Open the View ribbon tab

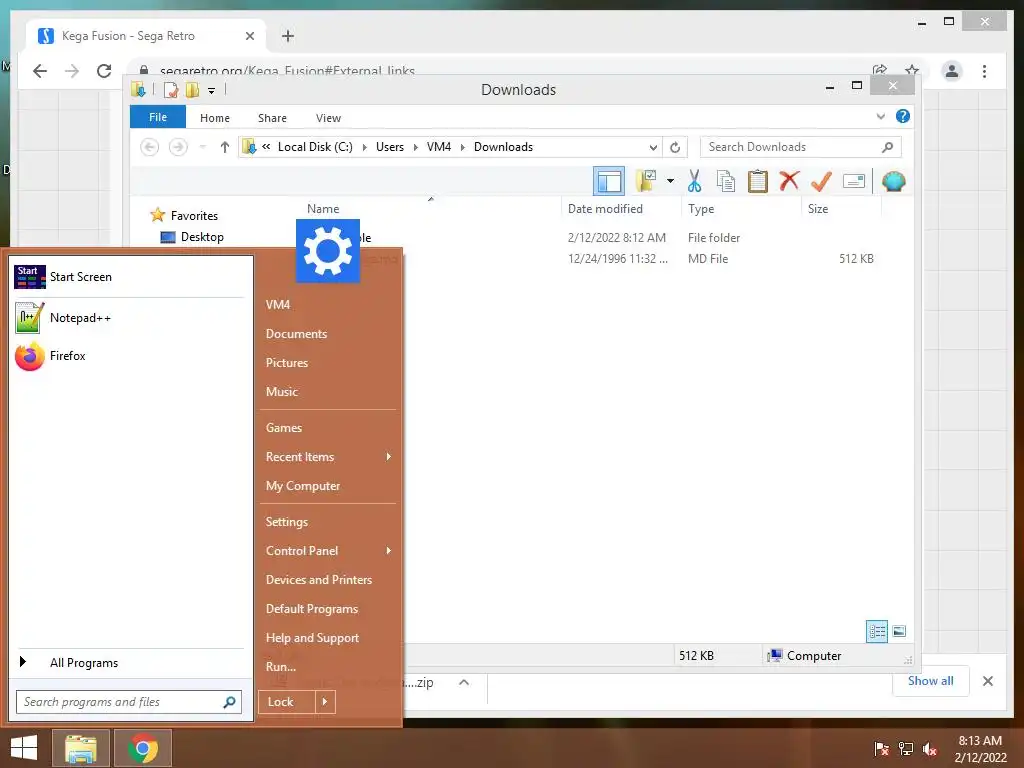tap(328, 118)
